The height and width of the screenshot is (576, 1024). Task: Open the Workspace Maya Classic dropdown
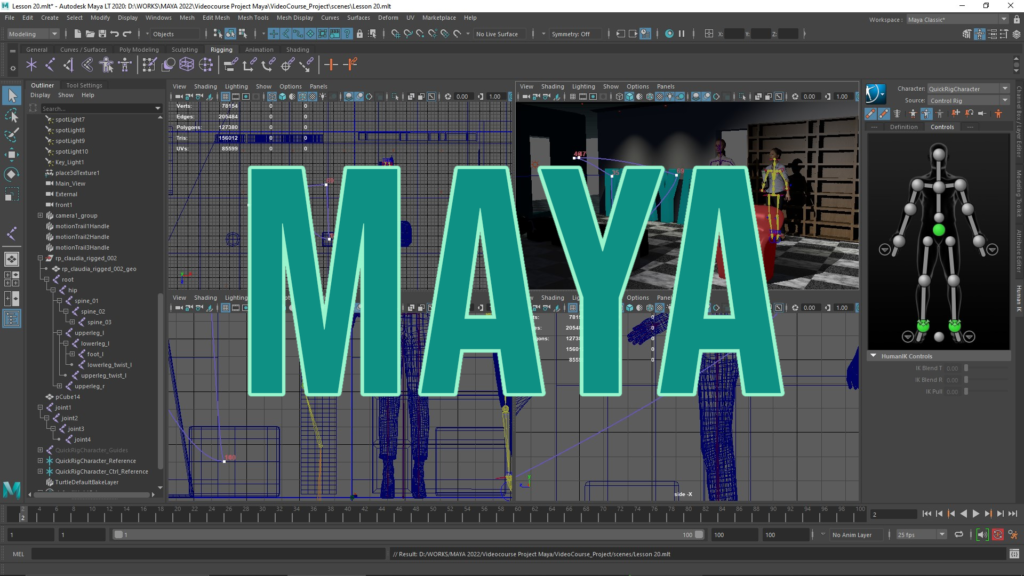957,20
